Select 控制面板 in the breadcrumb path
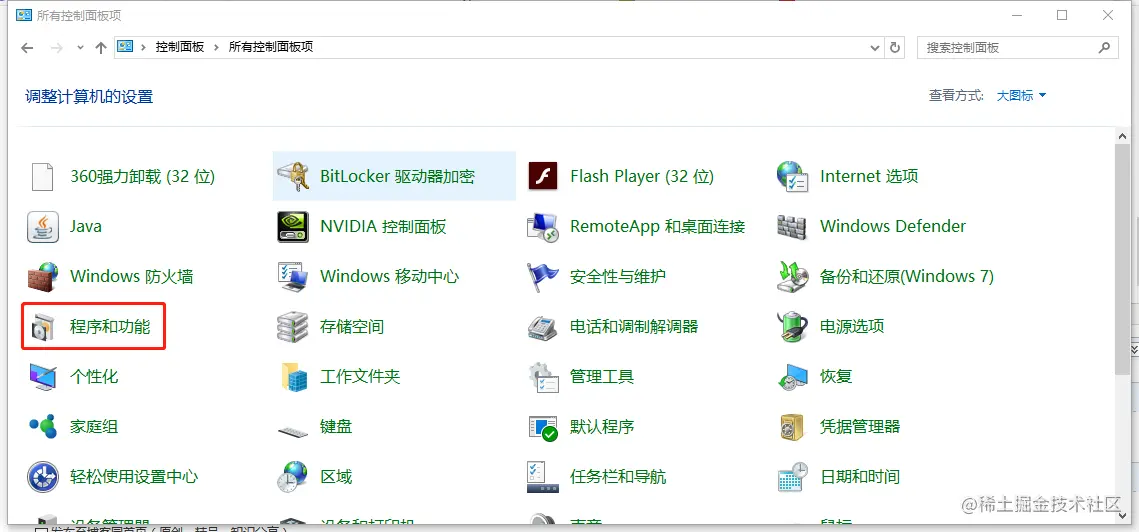Image resolution: width=1139 pixels, height=532 pixels. (180, 47)
